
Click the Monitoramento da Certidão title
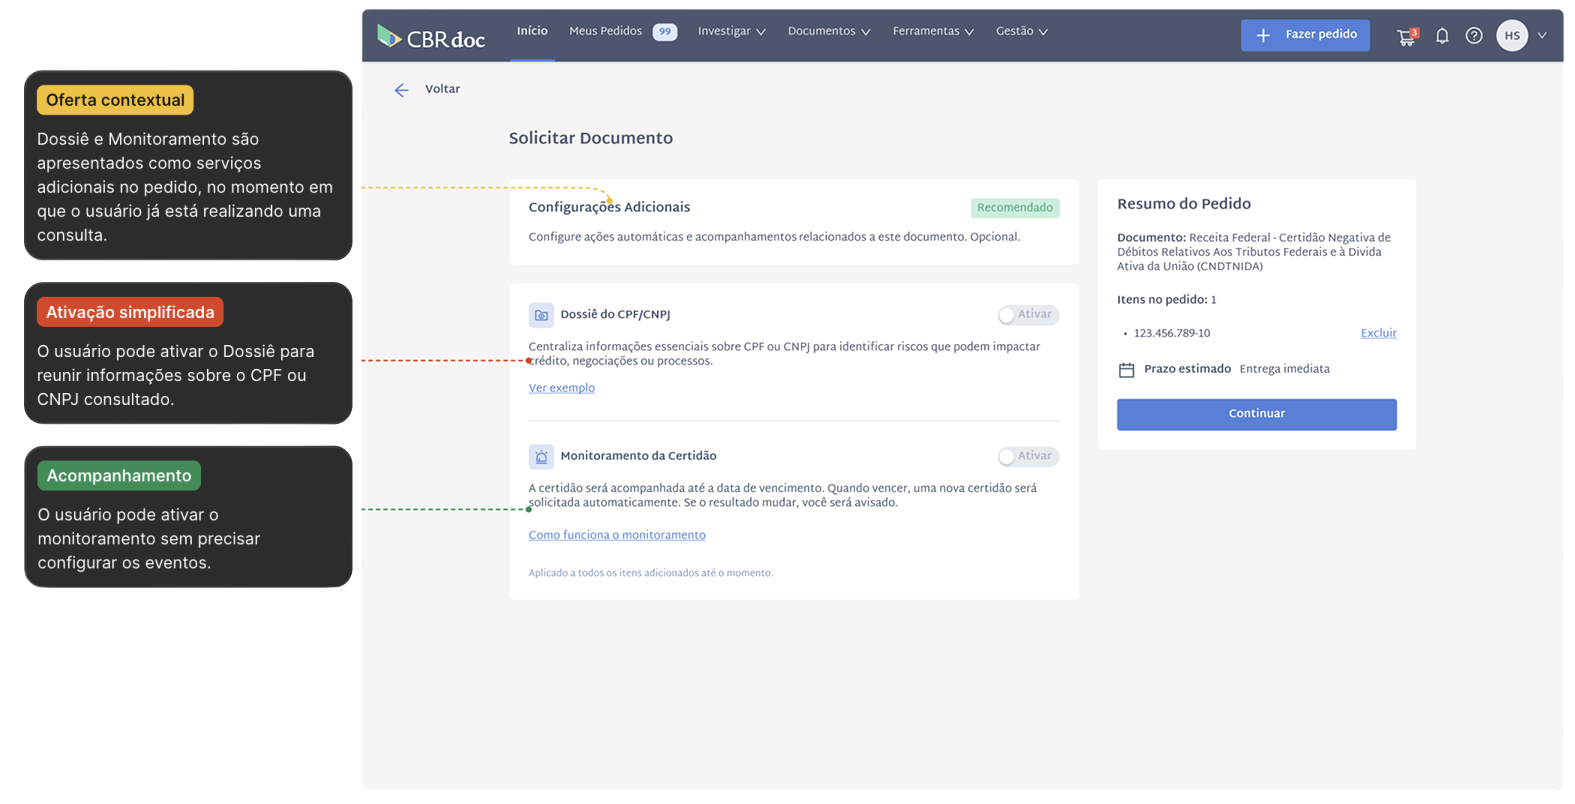(x=638, y=456)
